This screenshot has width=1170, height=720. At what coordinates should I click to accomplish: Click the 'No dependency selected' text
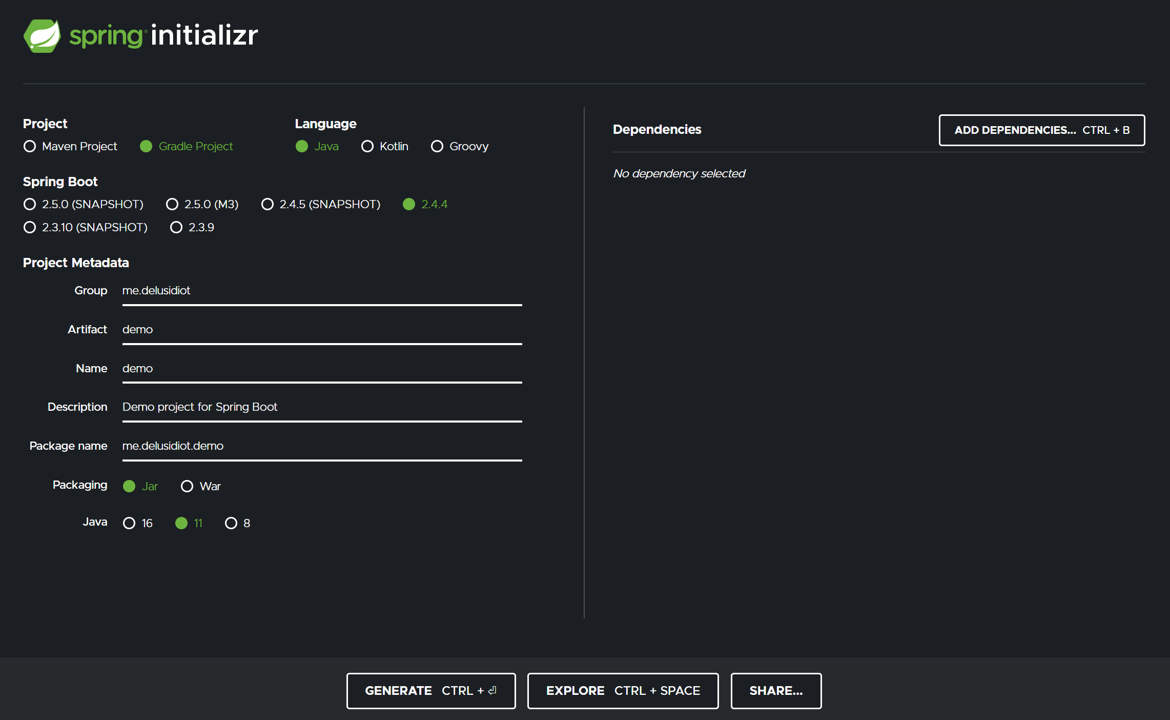click(x=679, y=174)
